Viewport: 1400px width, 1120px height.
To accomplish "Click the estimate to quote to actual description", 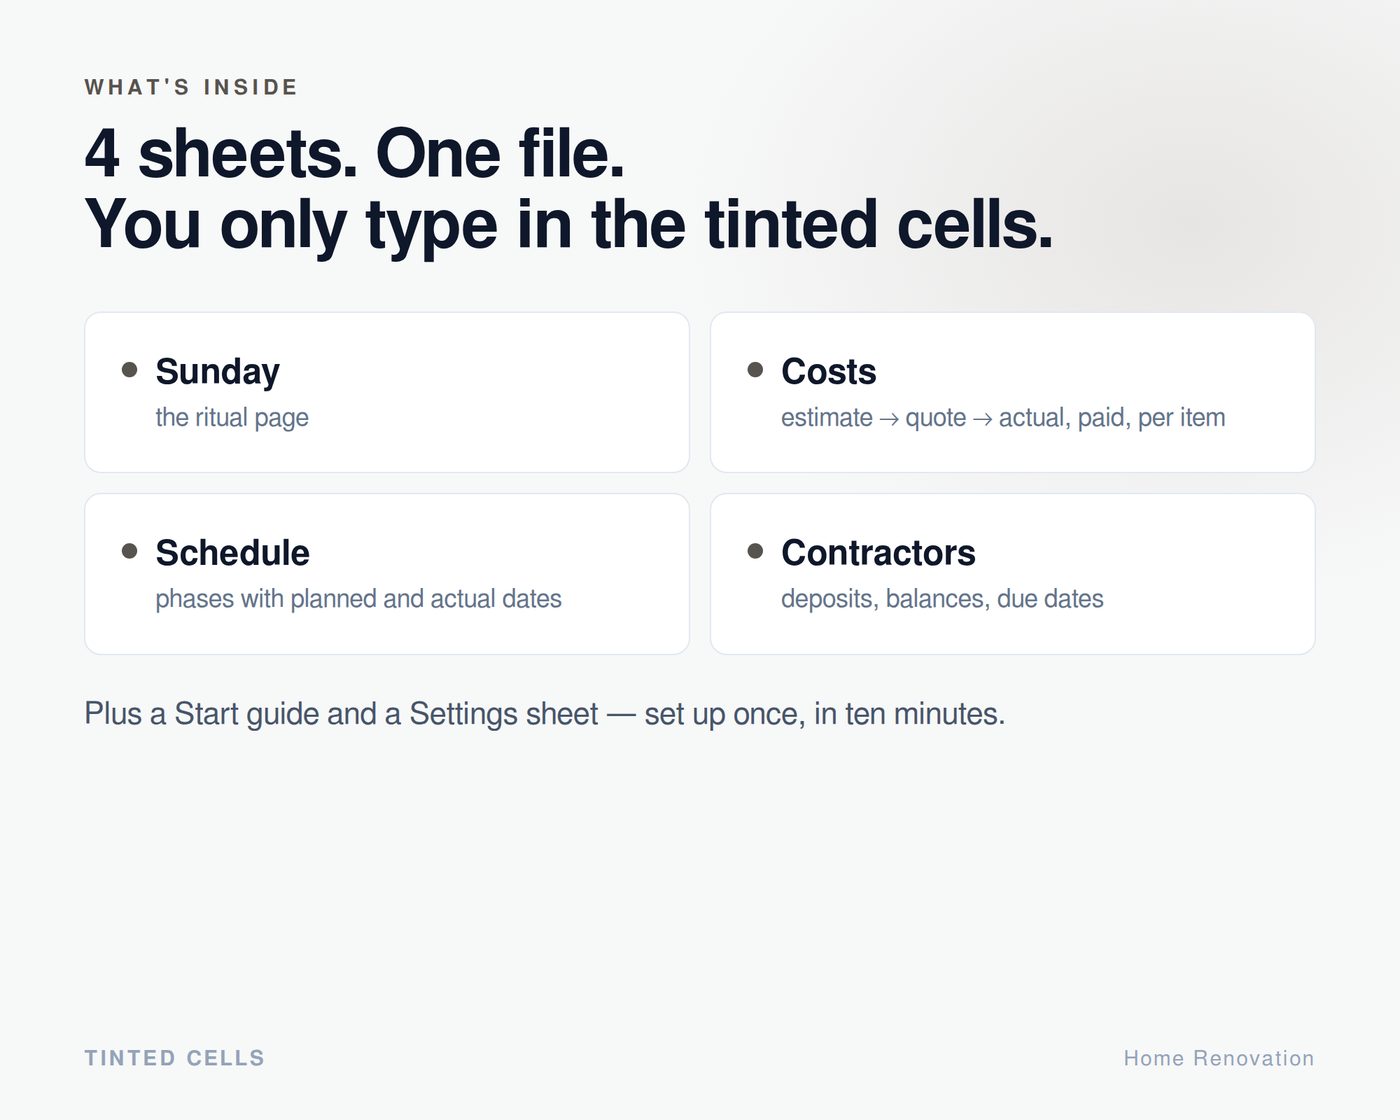I will (1003, 418).
